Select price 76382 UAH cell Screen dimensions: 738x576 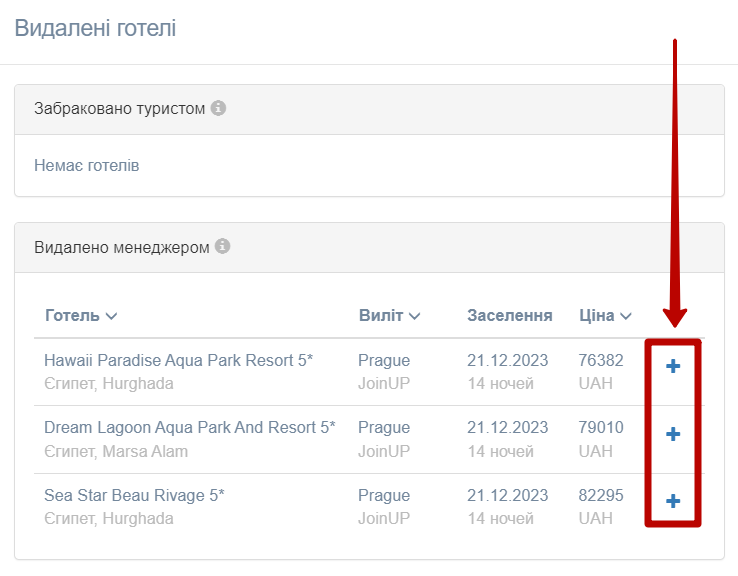[601, 372]
